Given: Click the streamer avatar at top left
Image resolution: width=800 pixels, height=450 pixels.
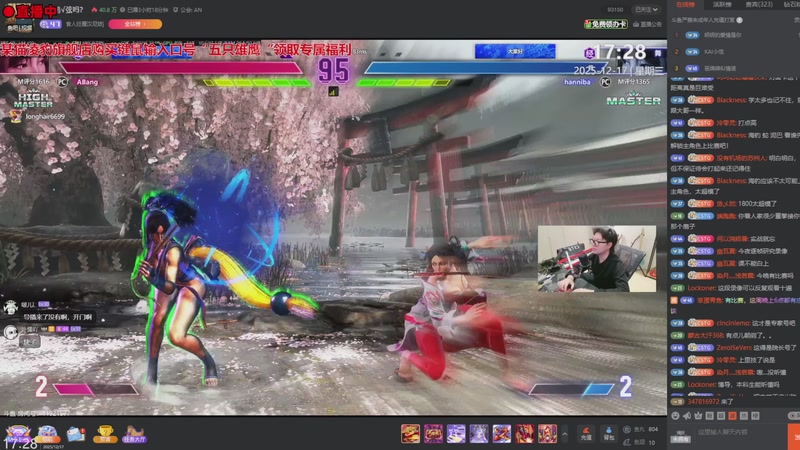Looking at the screenshot, I should click(18, 17).
